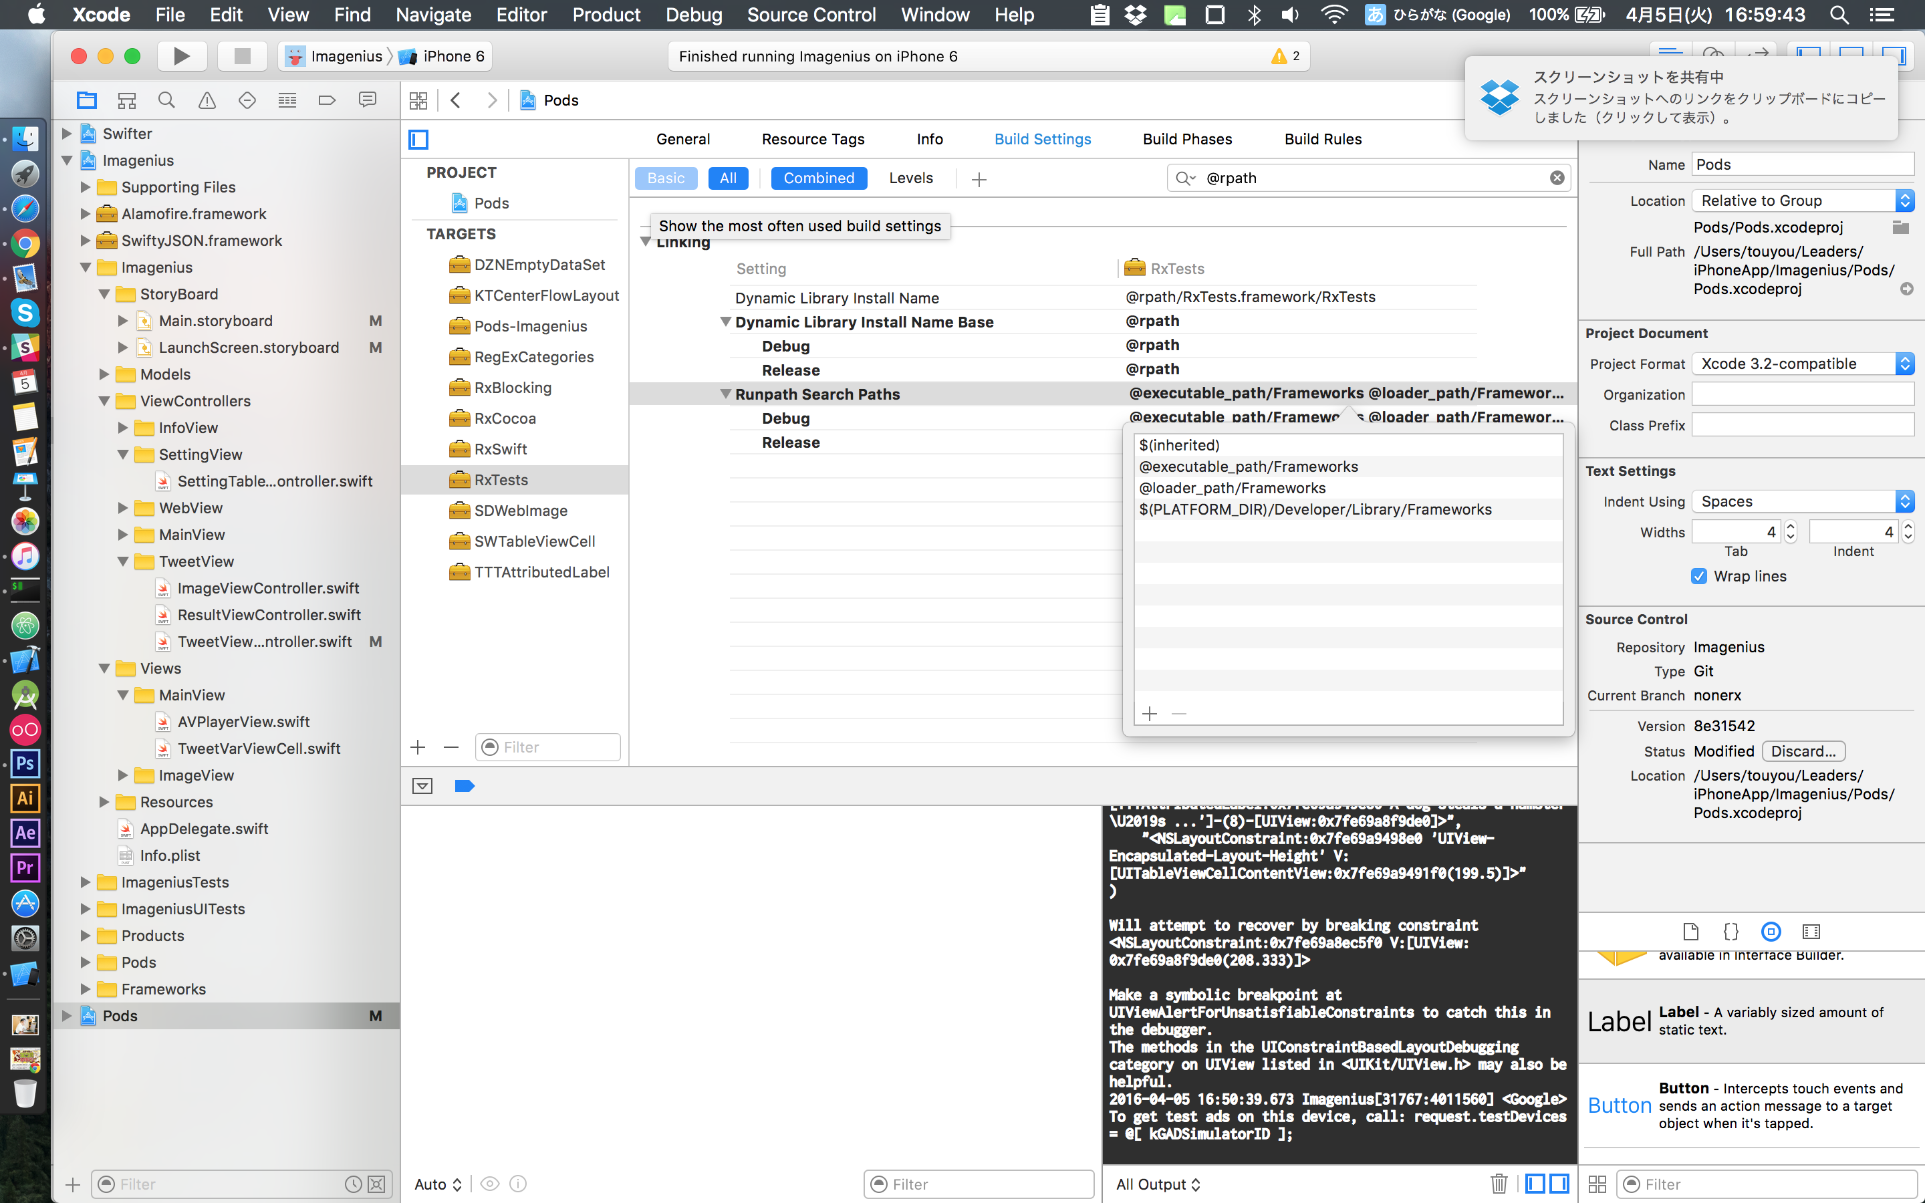Show the Issue navigator warning icon
Image resolution: width=1925 pixels, height=1203 pixels.
click(207, 100)
